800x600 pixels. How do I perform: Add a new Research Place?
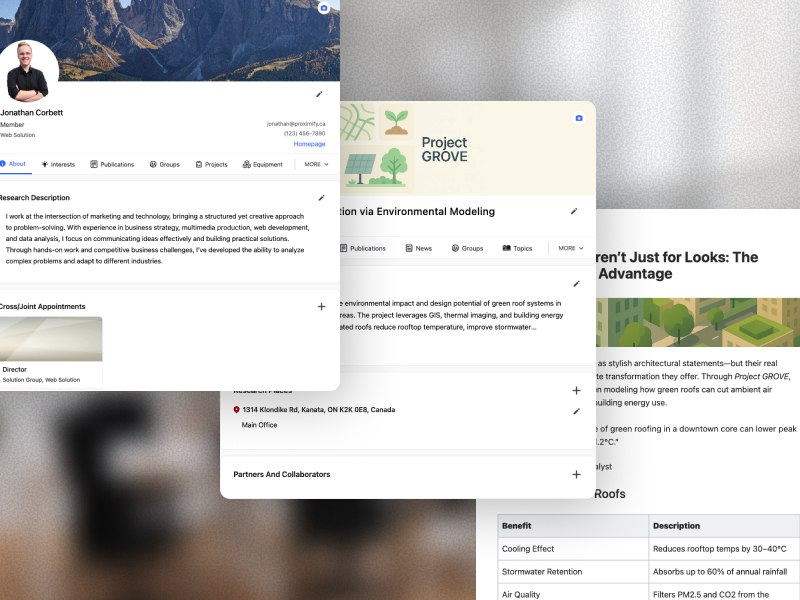576,390
